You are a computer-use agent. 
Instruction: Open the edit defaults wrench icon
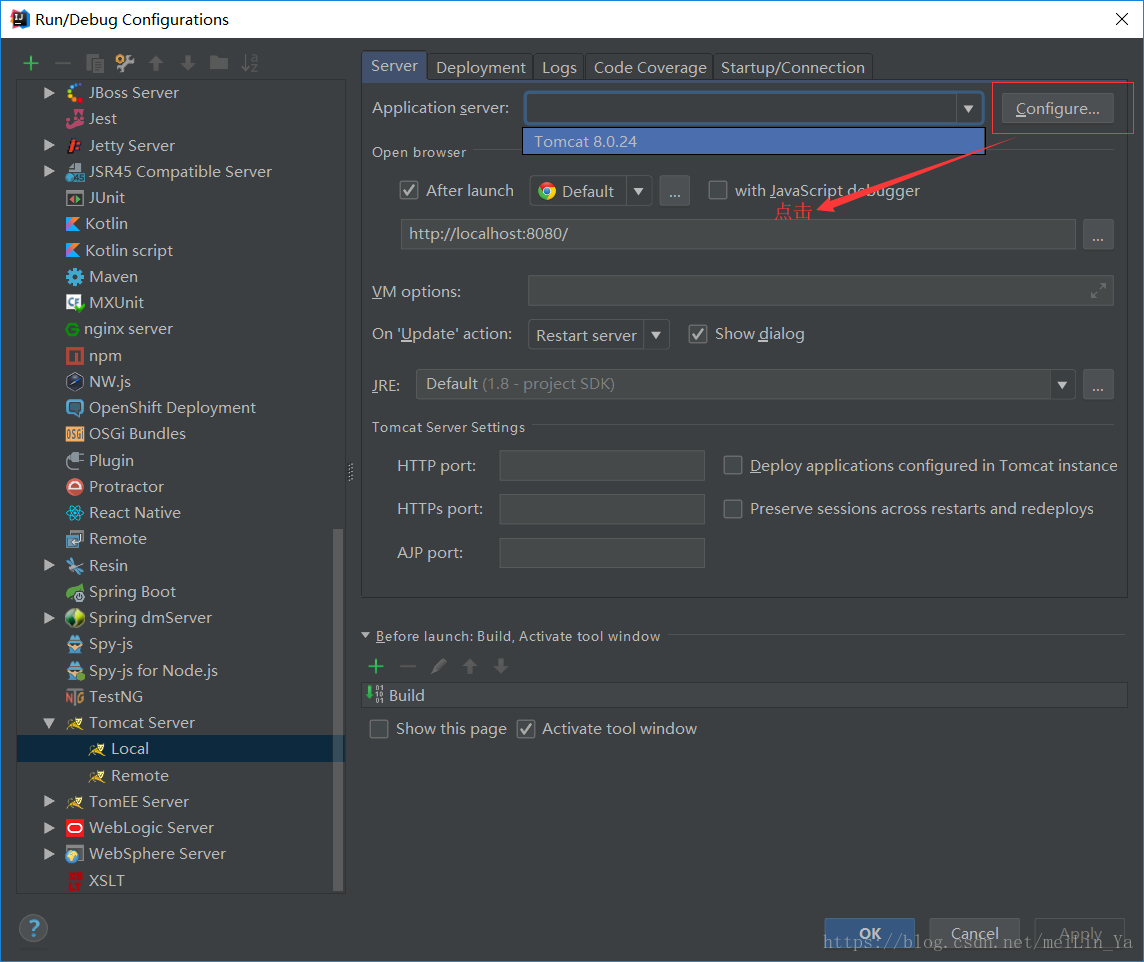pos(125,63)
